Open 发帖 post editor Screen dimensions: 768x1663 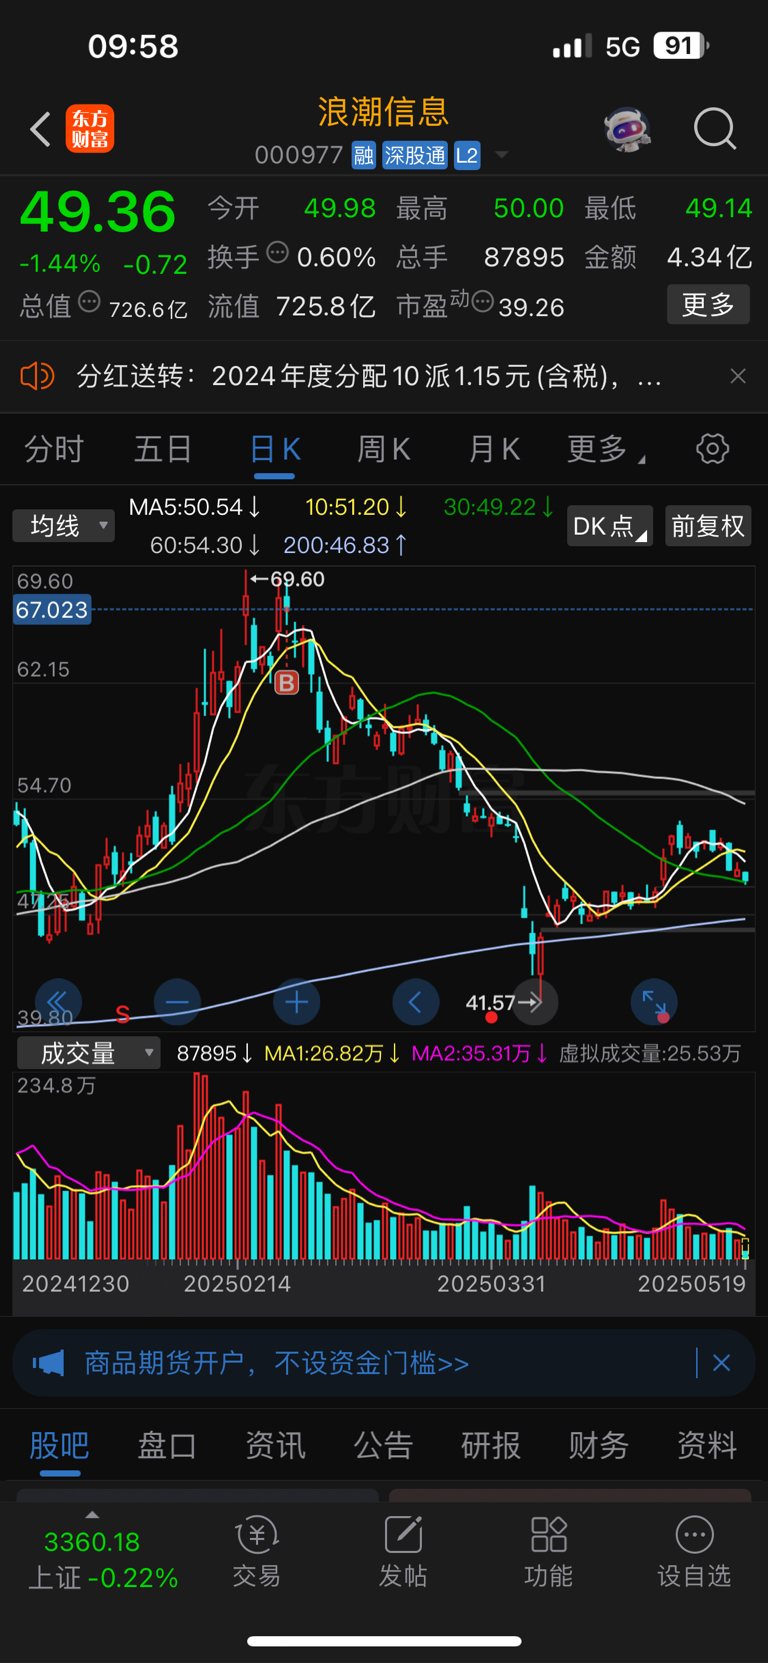[x=403, y=1553]
